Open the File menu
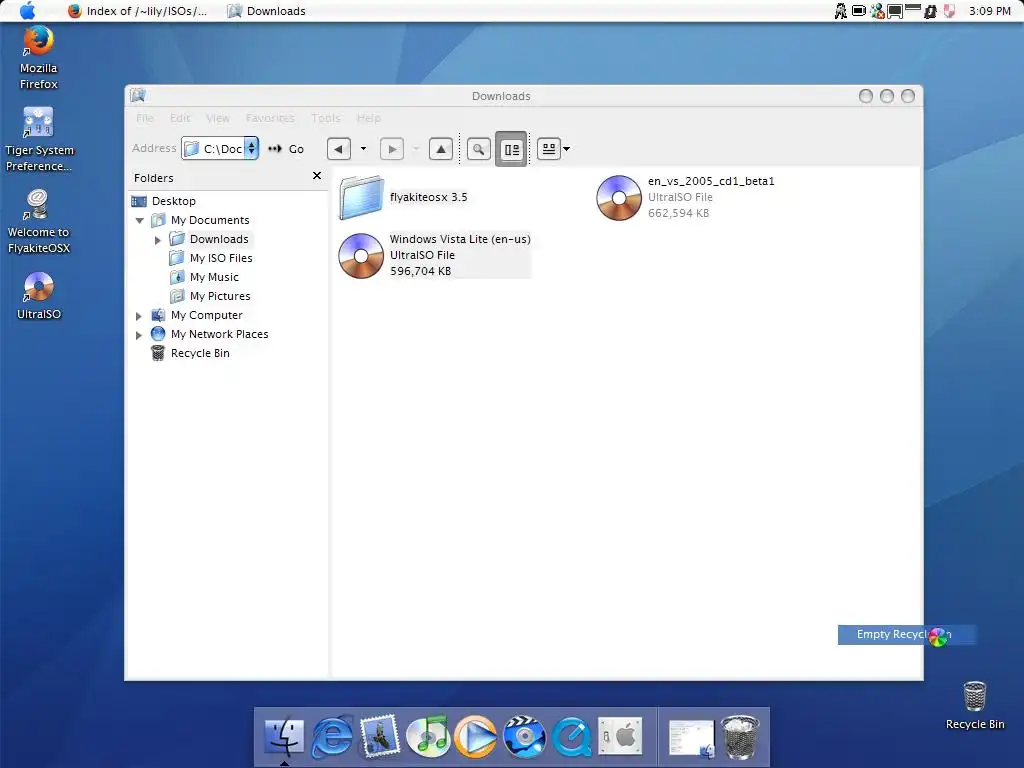The width and height of the screenshot is (1024, 768). pyautogui.click(x=145, y=118)
